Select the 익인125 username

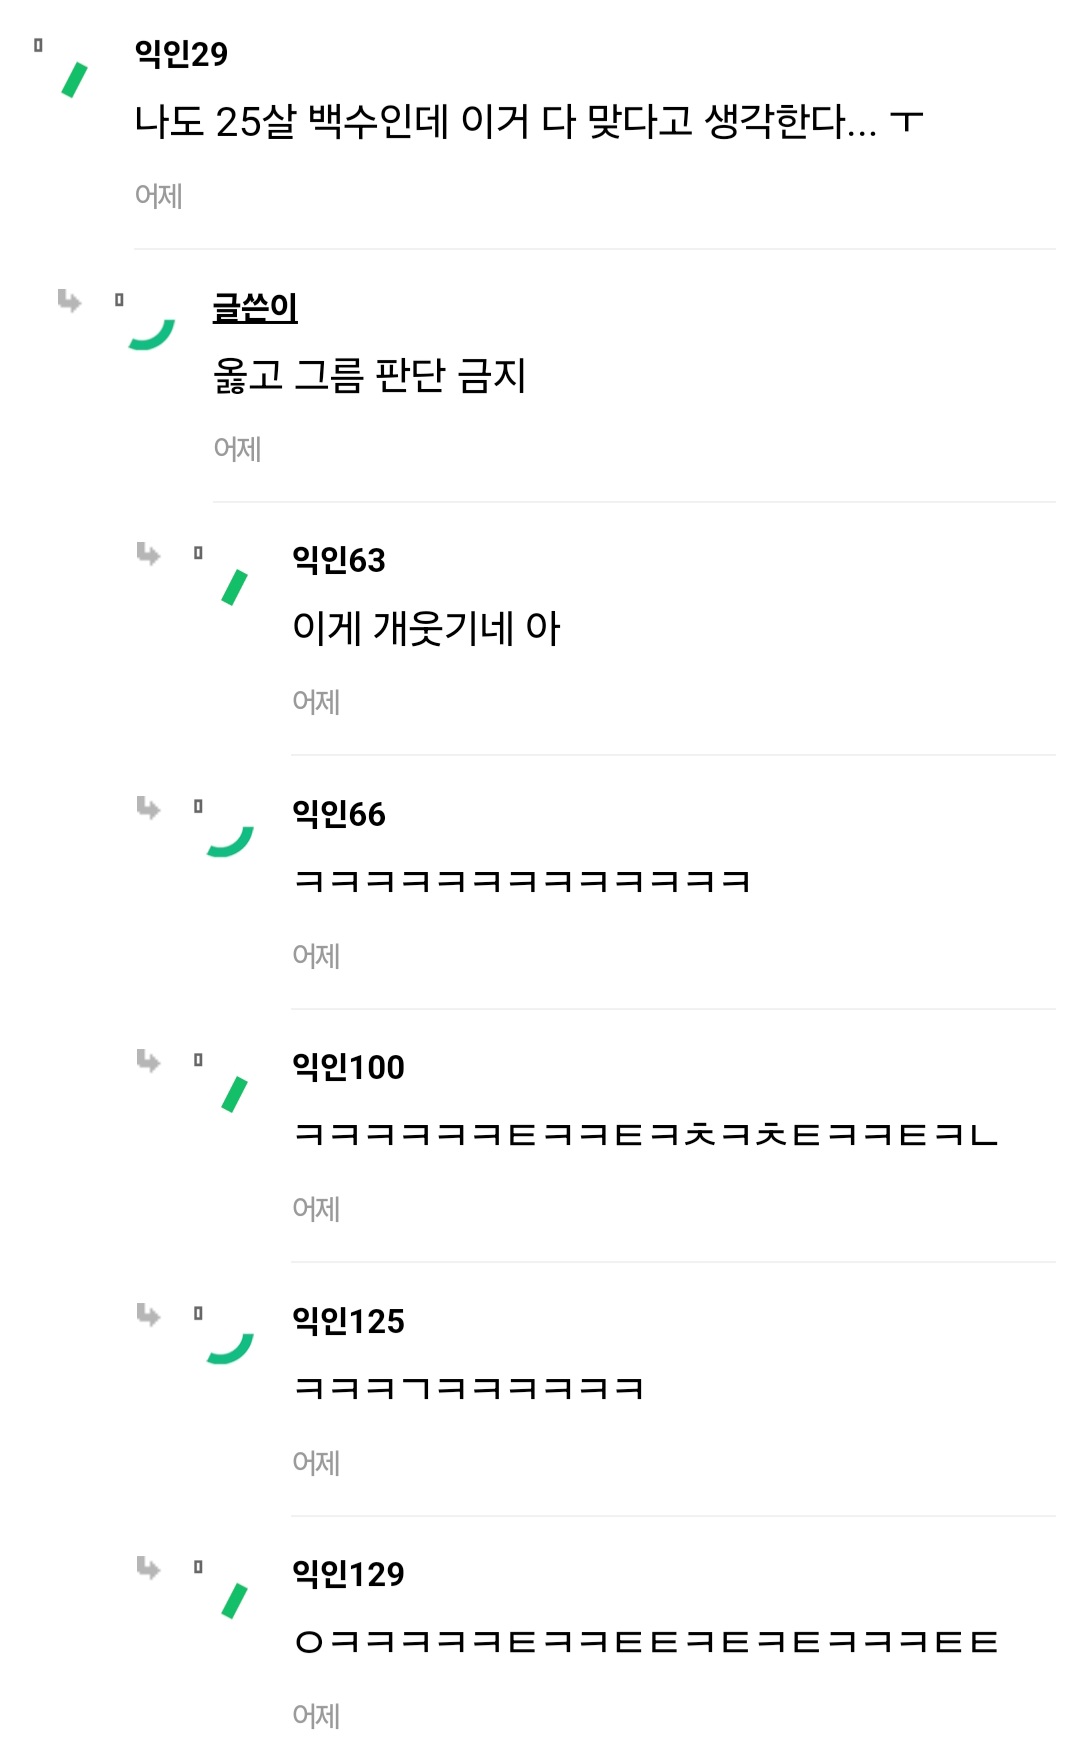(x=348, y=1321)
